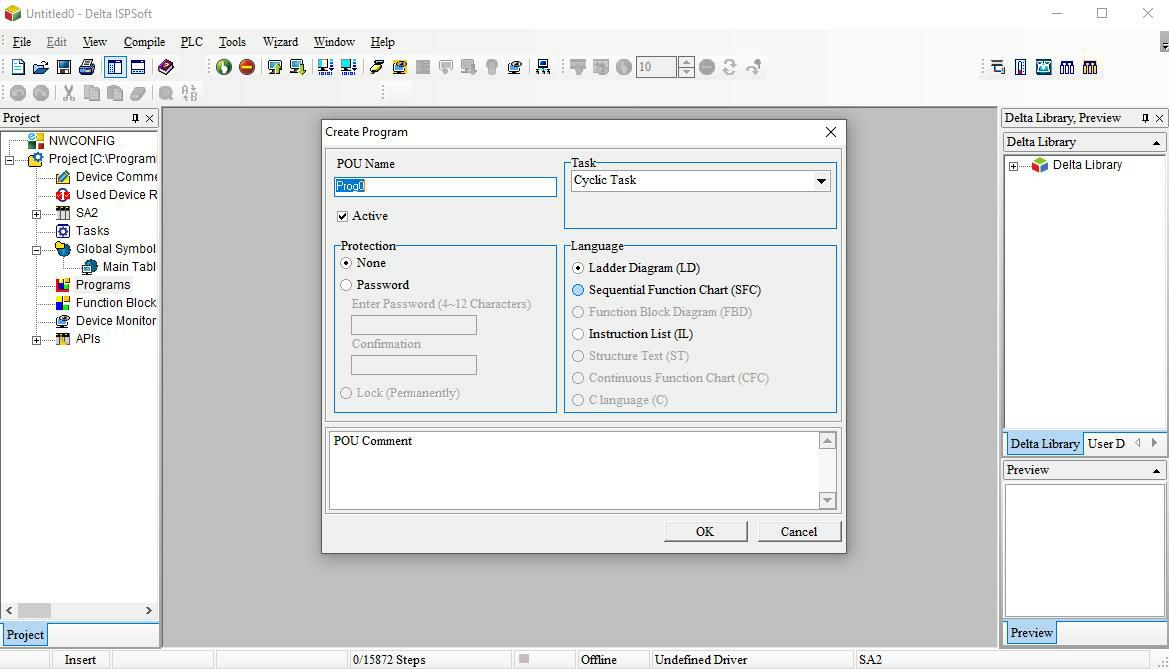The image size is (1169, 669).
Task: Switch to the User D tab
Action: tap(1106, 444)
